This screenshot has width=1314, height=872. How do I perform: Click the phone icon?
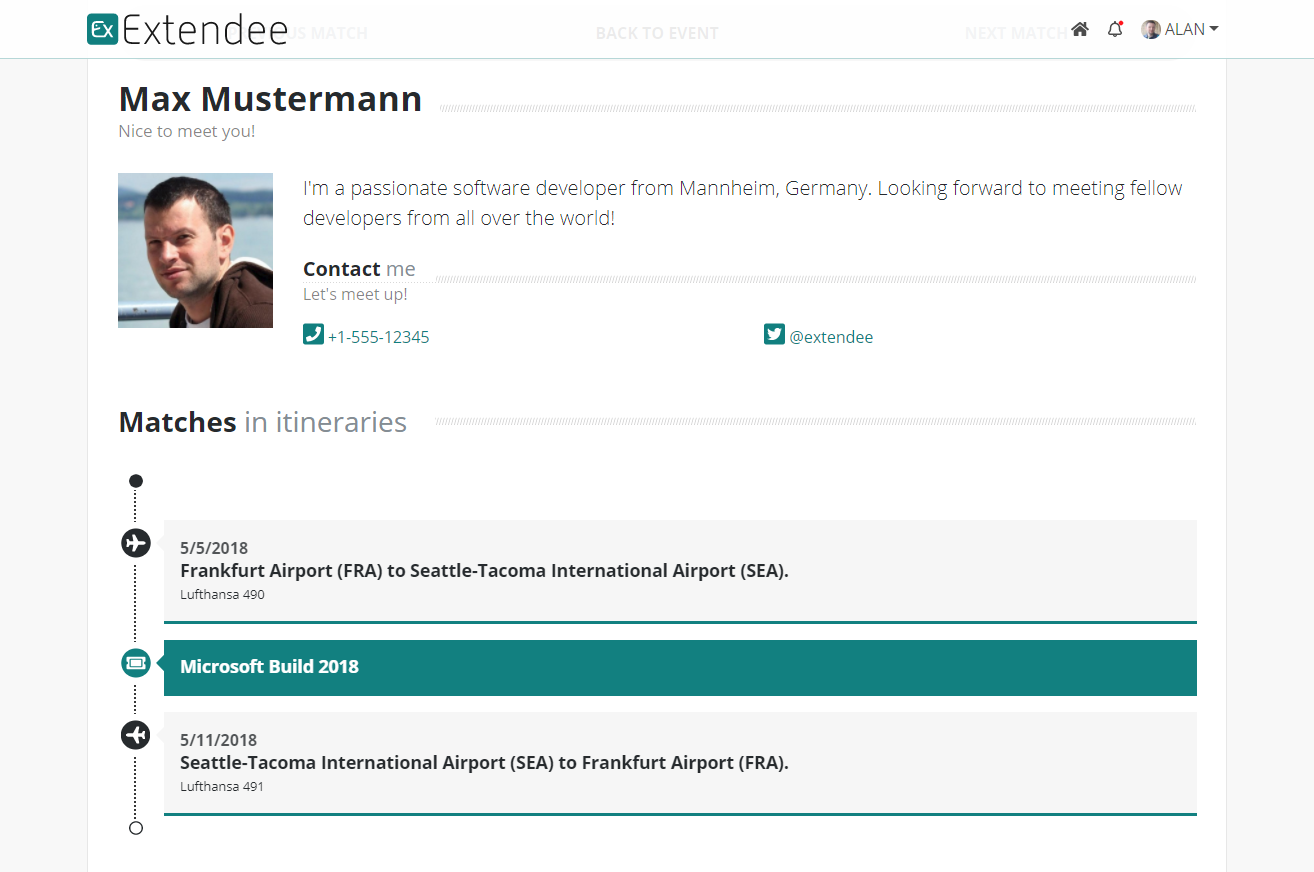point(313,334)
